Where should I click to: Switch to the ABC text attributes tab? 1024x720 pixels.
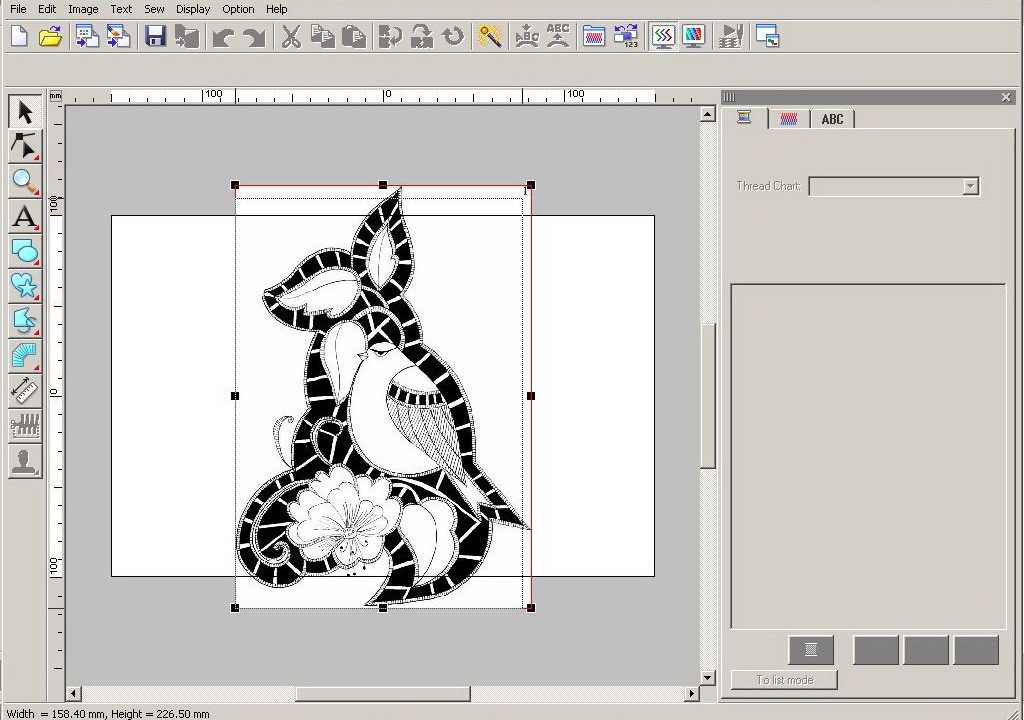[832, 119]
